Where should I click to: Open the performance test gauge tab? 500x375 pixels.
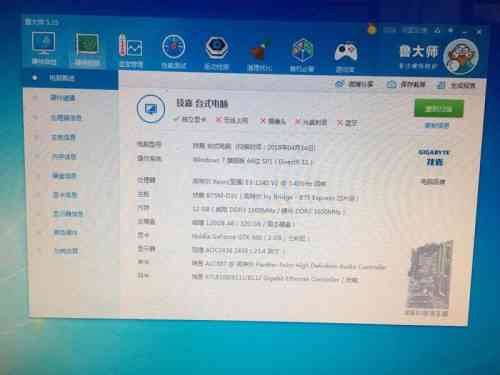pyautogui.click(x=173, y=51)
